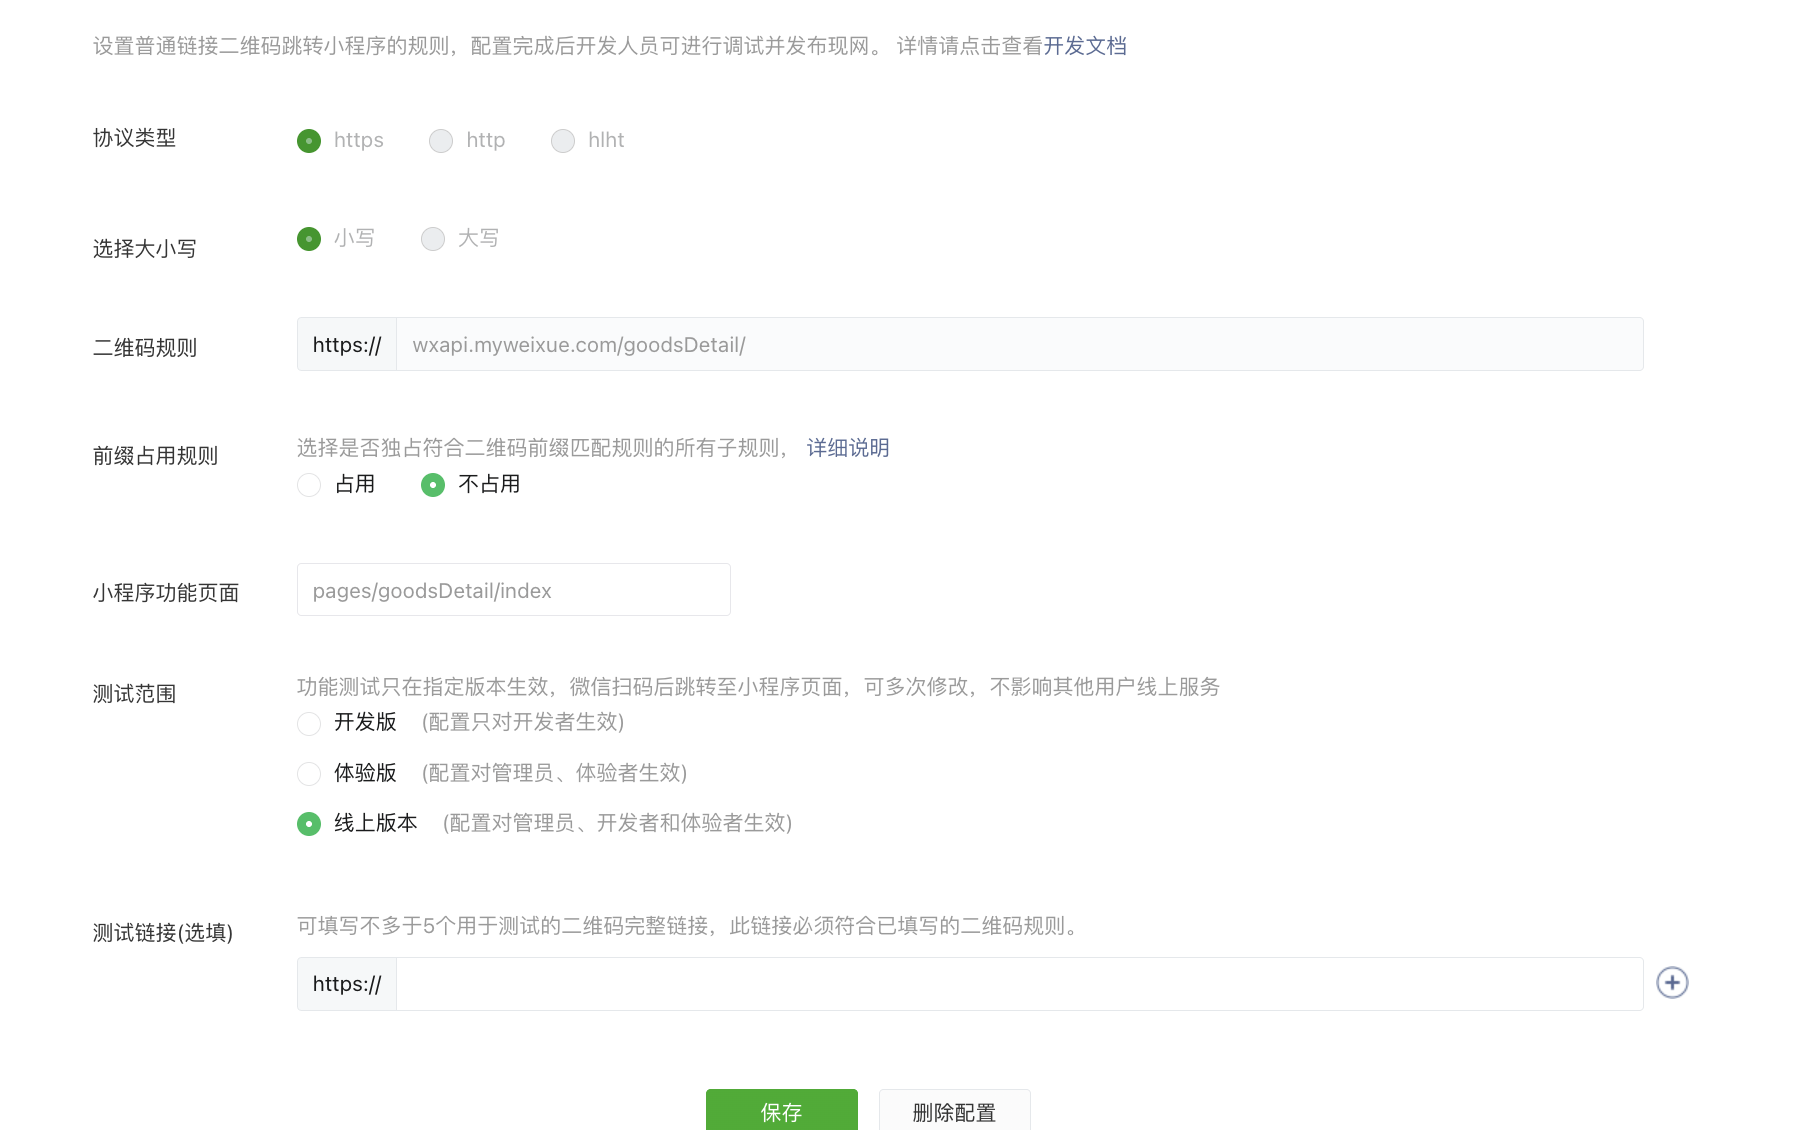The width and height of the screenshot is (1802, 1130).
Task: Open the 详细说明 link
Action: click(x=848, y=448)
